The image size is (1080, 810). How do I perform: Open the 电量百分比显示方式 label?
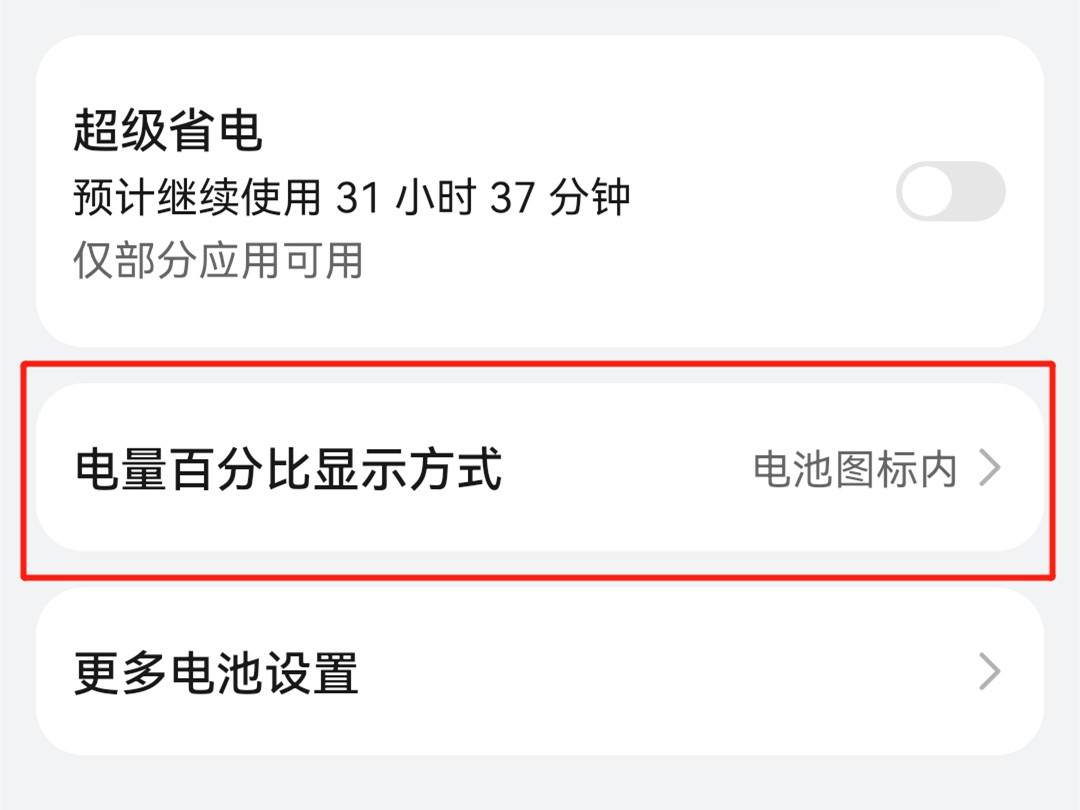pyautogui.click(x=288, y=469)
